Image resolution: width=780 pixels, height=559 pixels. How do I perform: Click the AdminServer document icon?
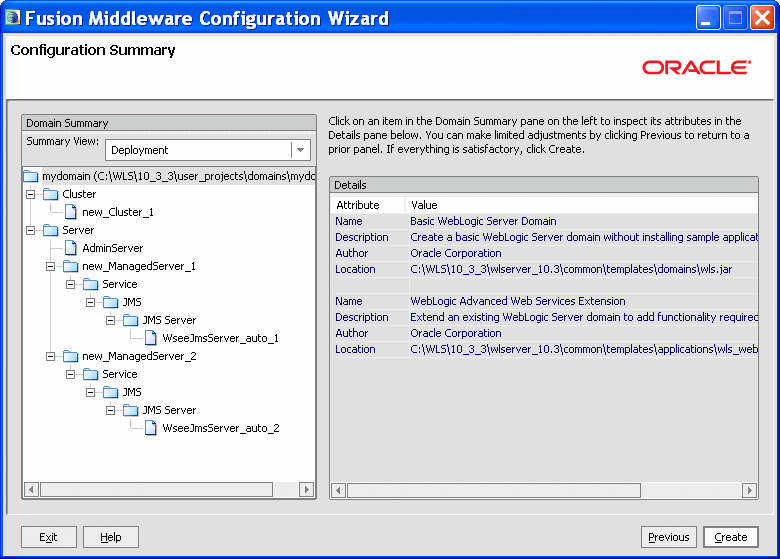coord(71,248)
